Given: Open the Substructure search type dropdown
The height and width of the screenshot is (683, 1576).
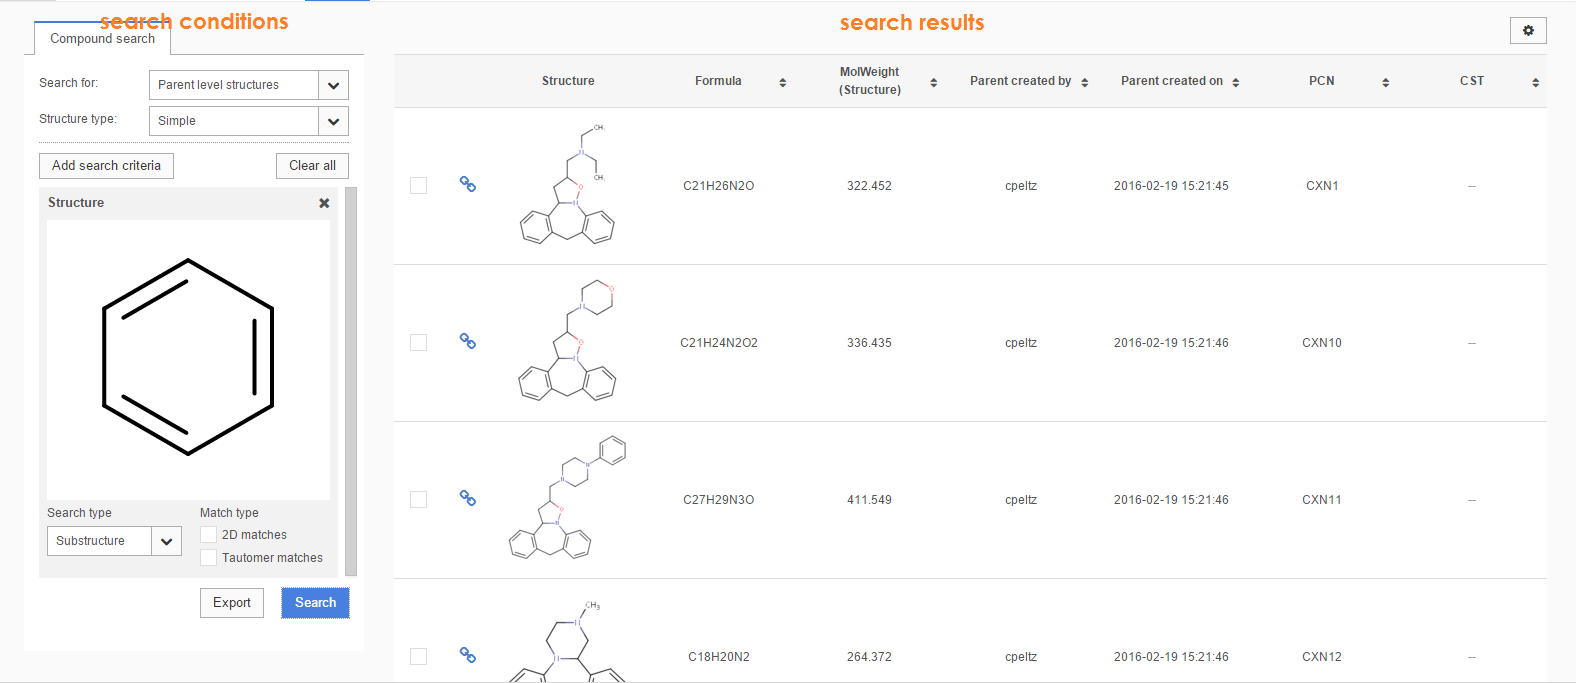Looking at the screenshot, I should pos(166,541).
